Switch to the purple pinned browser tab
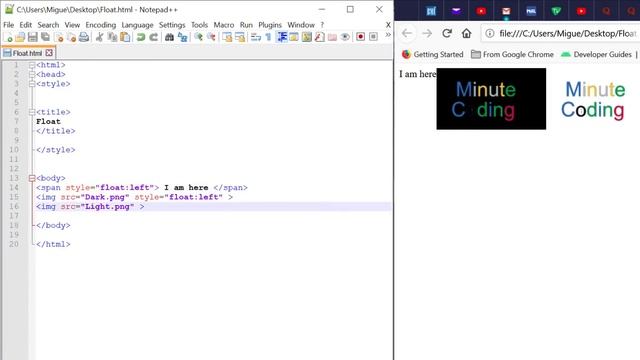Screen dimensions: 640x360 456,11
